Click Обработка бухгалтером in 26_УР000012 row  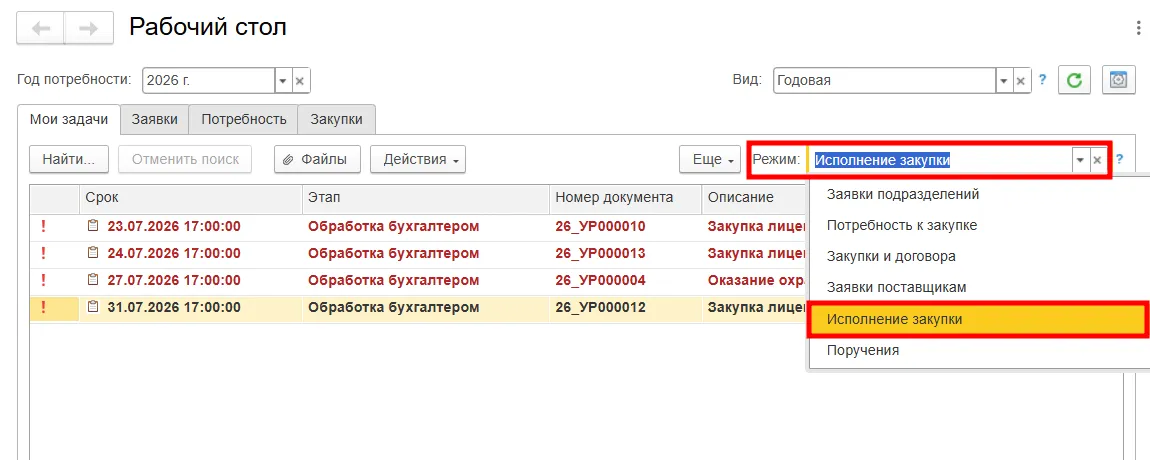tap(394, 307)
